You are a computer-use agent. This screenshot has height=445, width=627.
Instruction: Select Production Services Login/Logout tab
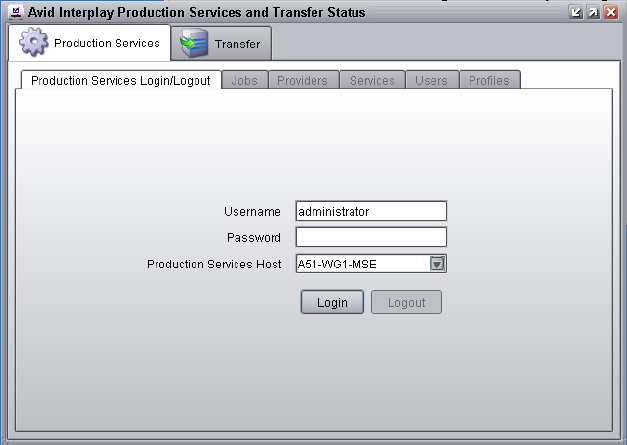(121, 80)
